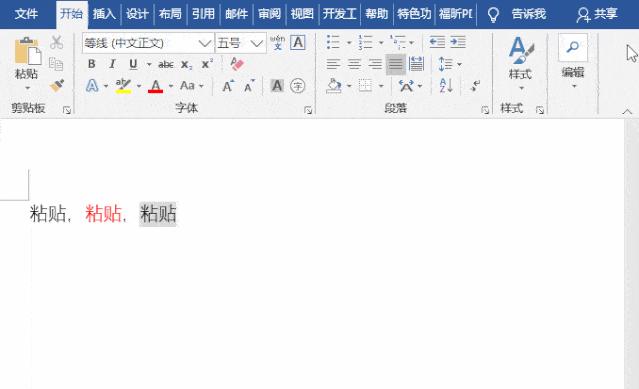Viewport: 639px width, 389px height.
Task: Open the font name dropdown
Action: [x=204, y=43]
